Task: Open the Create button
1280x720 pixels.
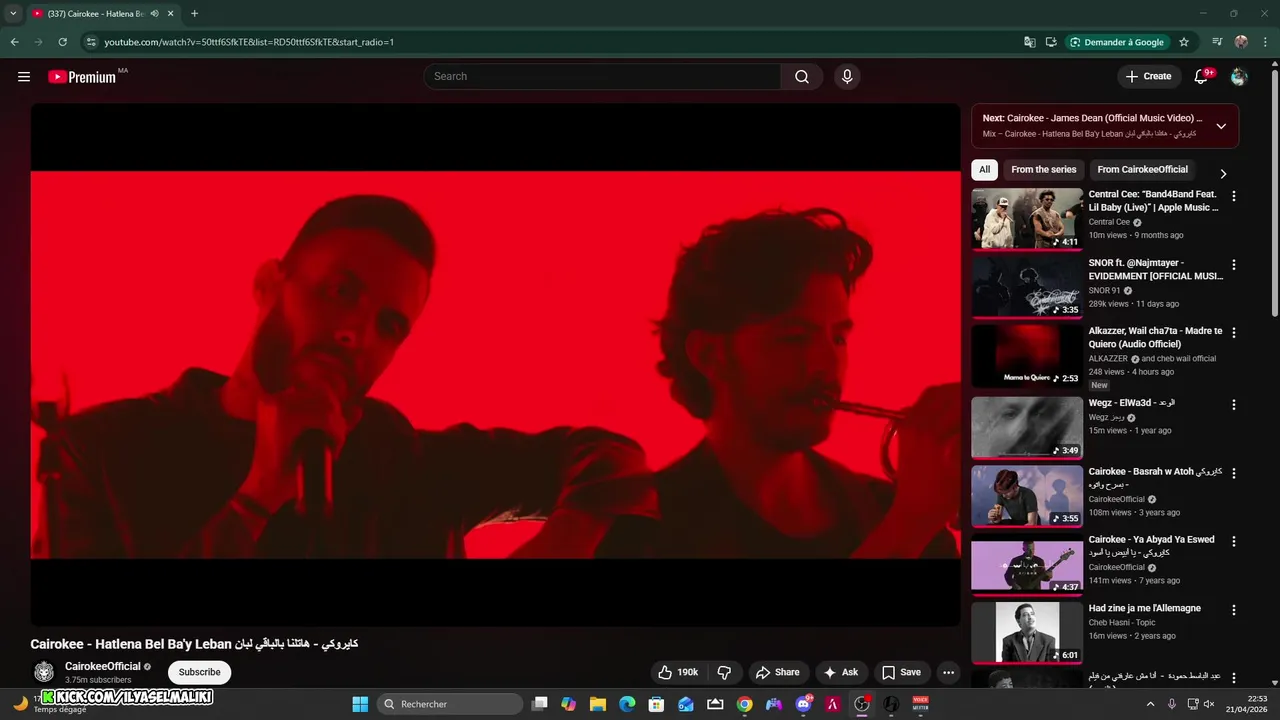Action: click(1148, 76)
